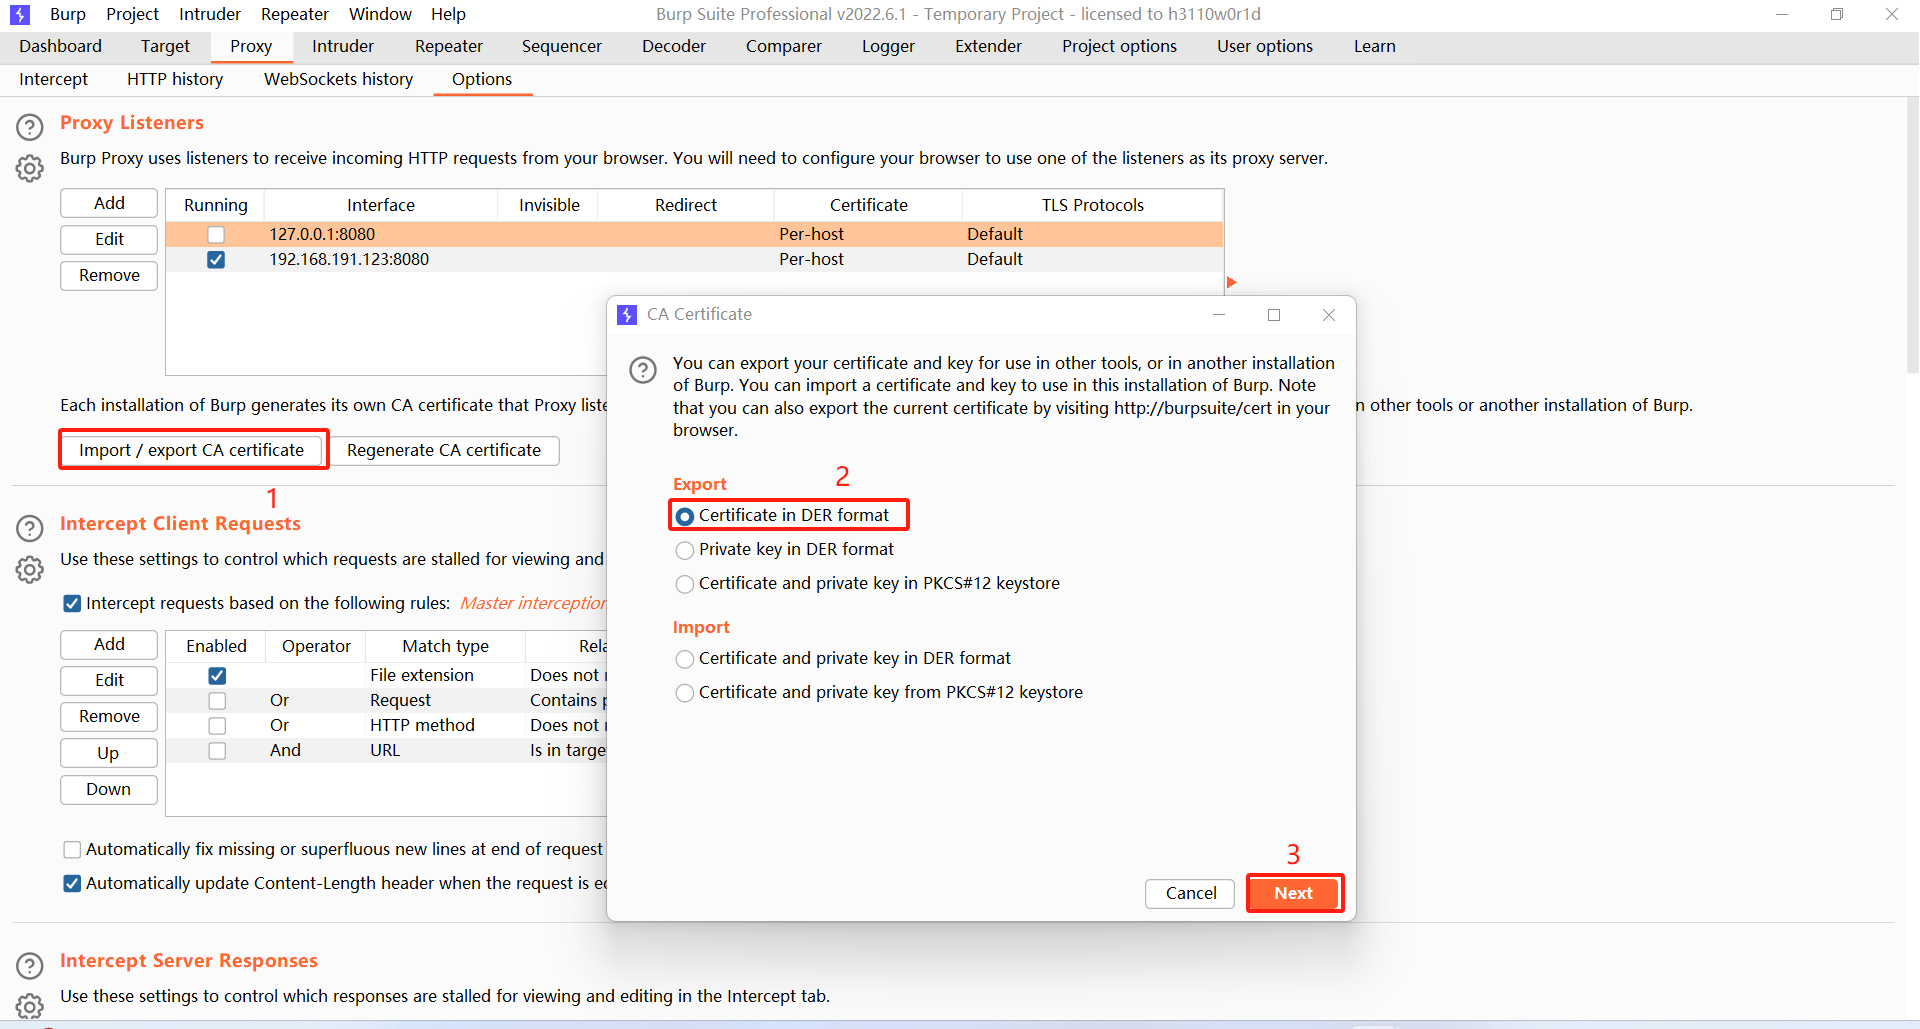
Task: Go to the Intercept sub-tab
Action: tap(54, 79)
